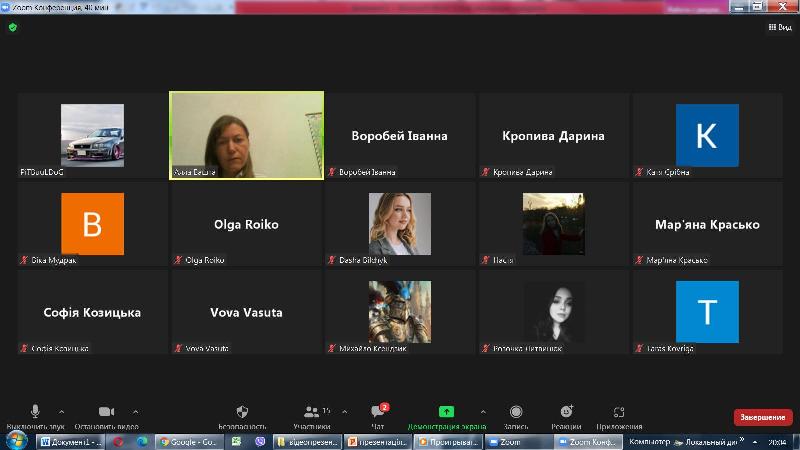Switch to media player taskbar item
Screen dimensions: 800x450
click(448, 442)
